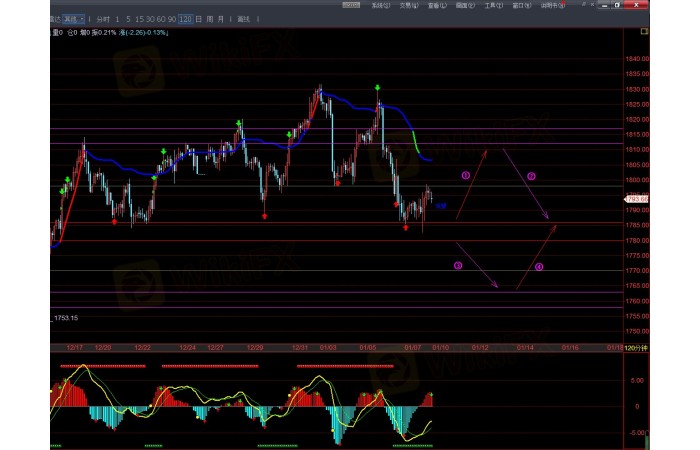
Task: Open the 工具 menu in menu bar
Action: (x=493, y=5)
